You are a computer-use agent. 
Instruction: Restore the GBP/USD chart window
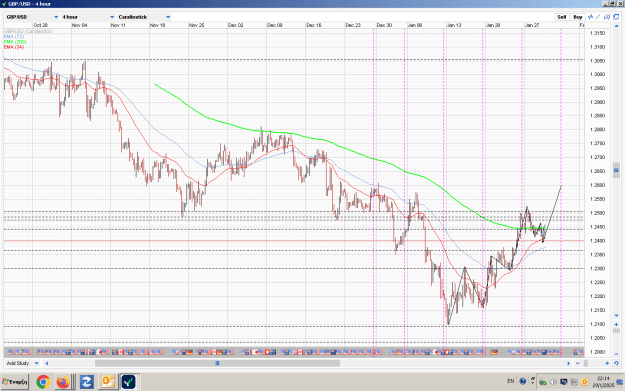[x=613, y=4]
